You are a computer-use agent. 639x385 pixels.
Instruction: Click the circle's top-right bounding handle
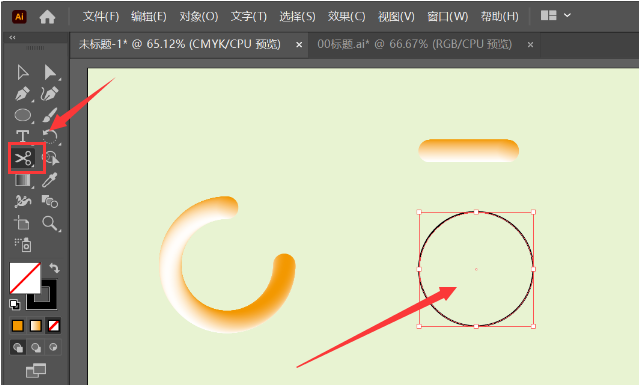pyautogui.click(x=533, y=212)
